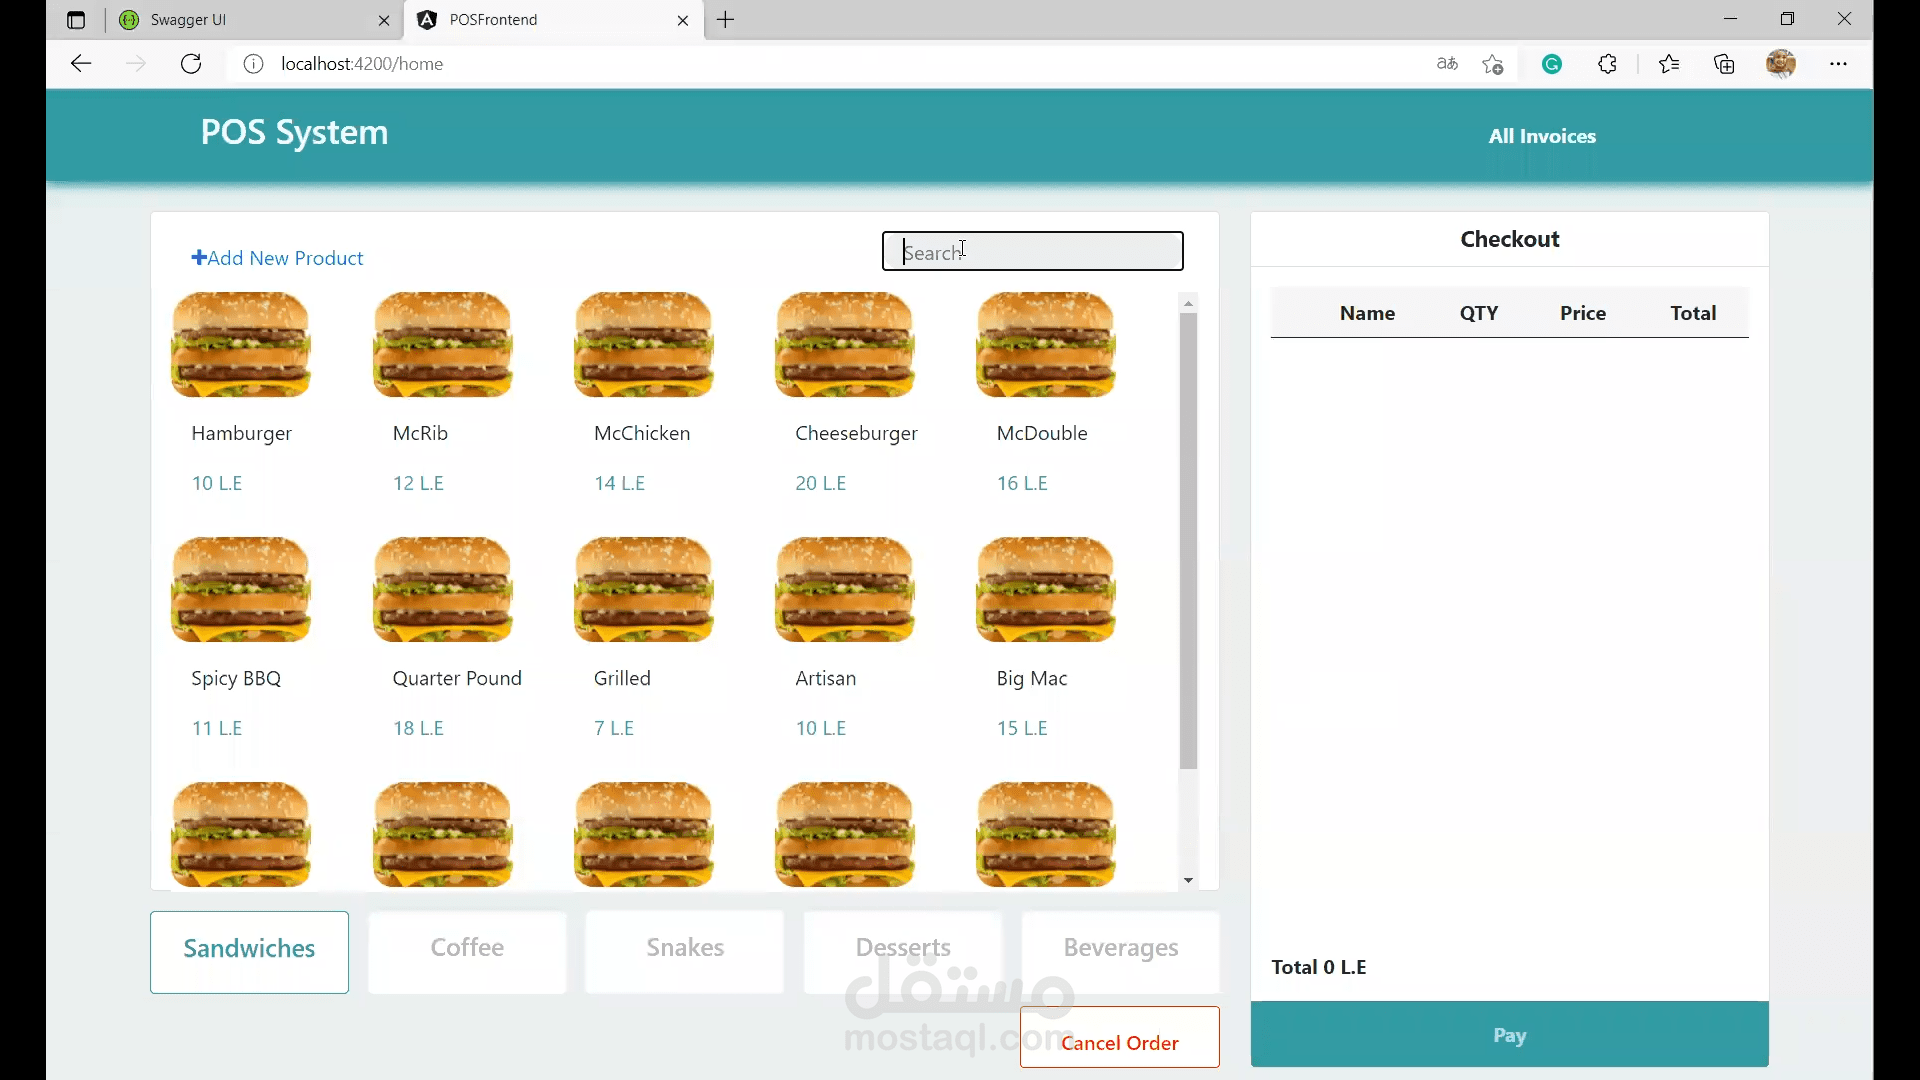This screenshot has height=1080, width=1920.
Task: Click the Total column header
Action: pyautogui.click(x=1693, y=313)
